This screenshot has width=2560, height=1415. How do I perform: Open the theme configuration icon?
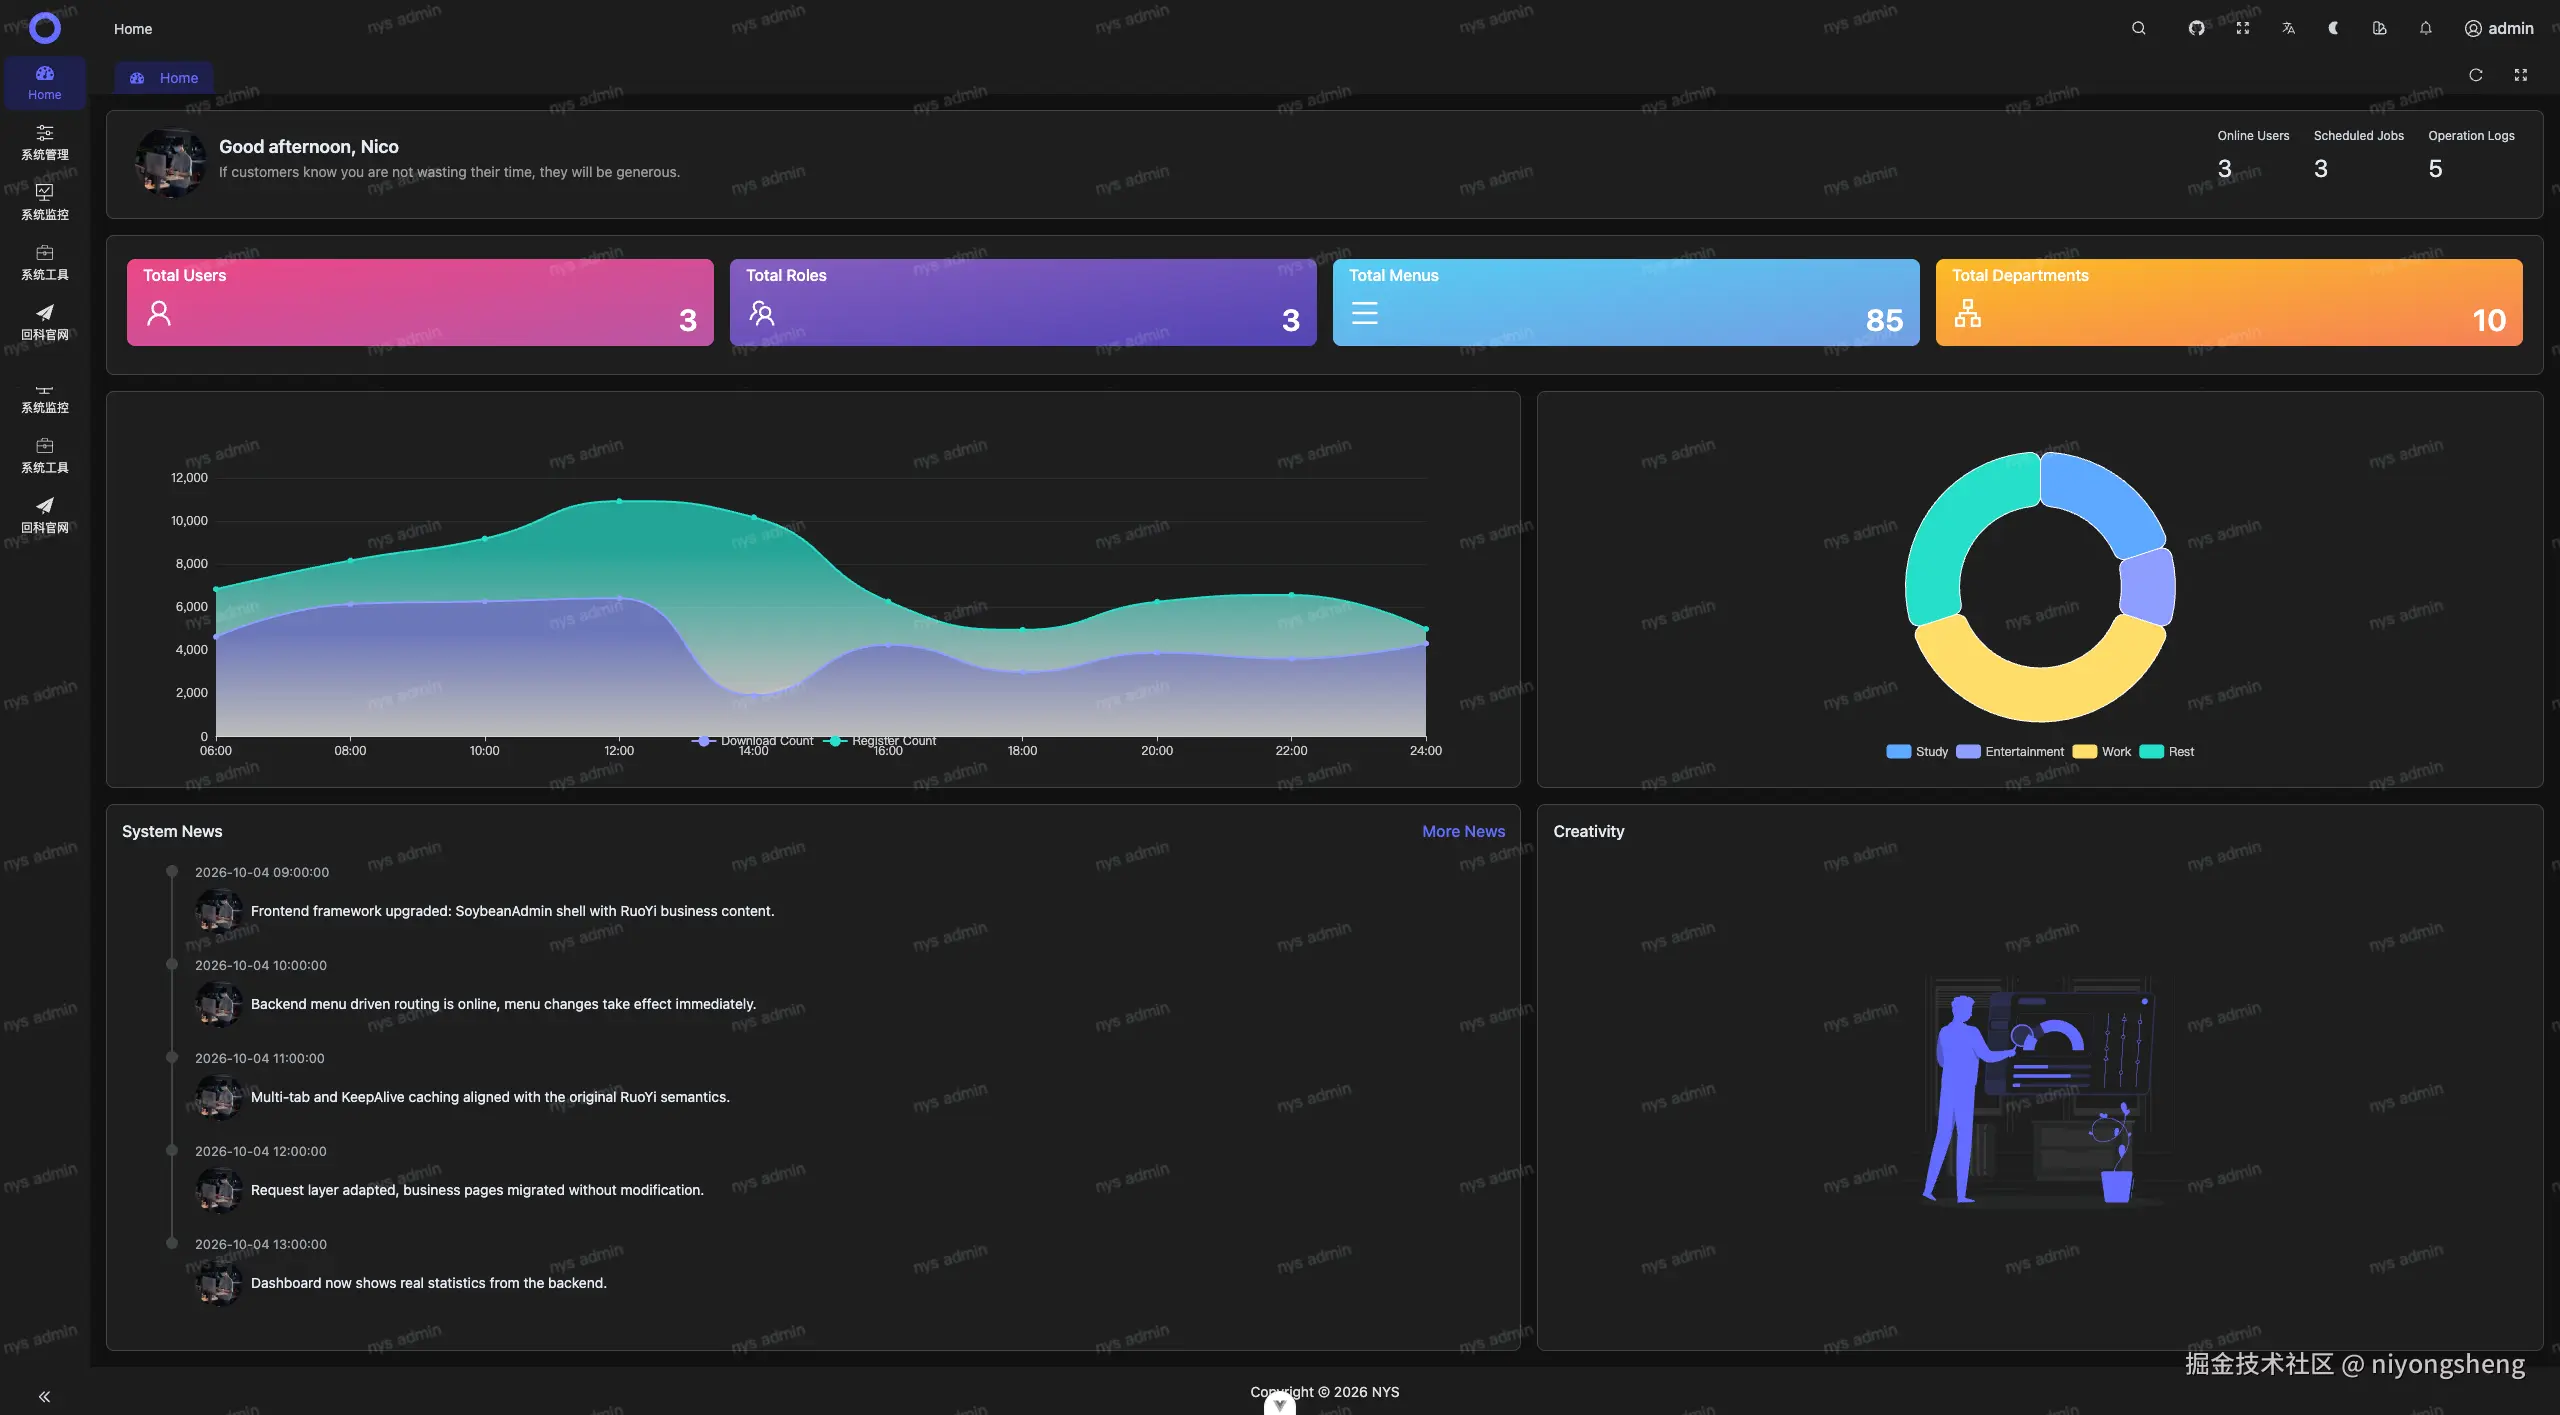(2379, 28)
